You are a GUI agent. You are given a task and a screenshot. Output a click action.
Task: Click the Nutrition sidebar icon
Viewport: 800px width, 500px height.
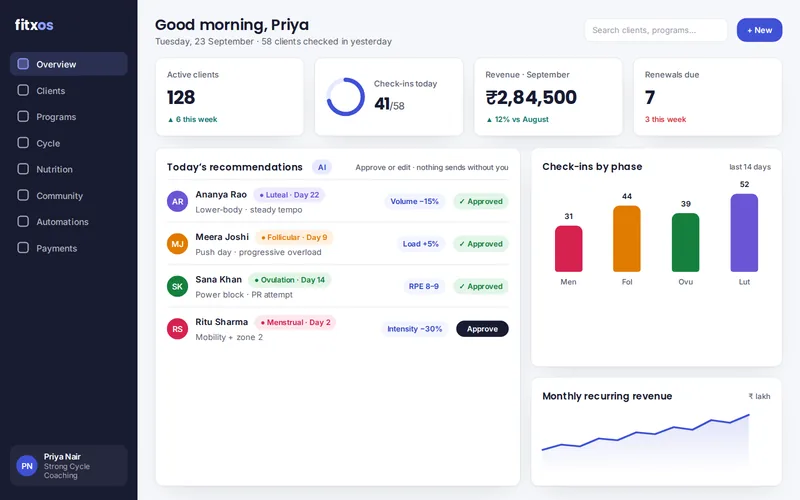tap(23, 169)
